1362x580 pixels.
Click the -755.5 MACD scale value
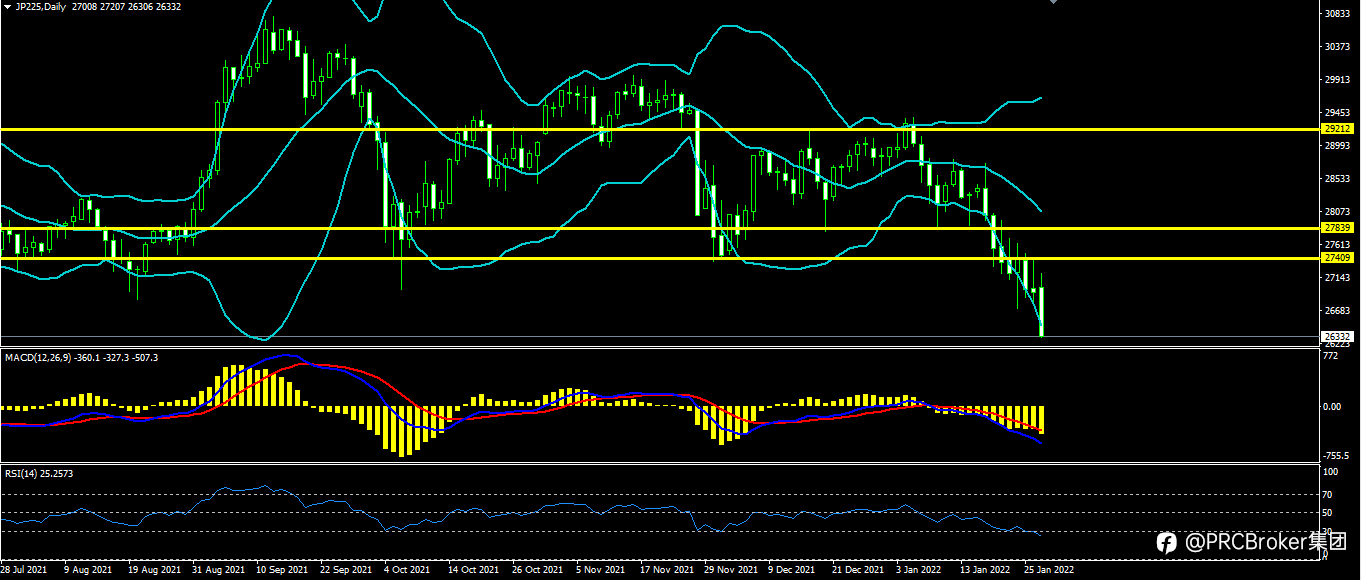pyautogui.click(x=1337, y=455)
